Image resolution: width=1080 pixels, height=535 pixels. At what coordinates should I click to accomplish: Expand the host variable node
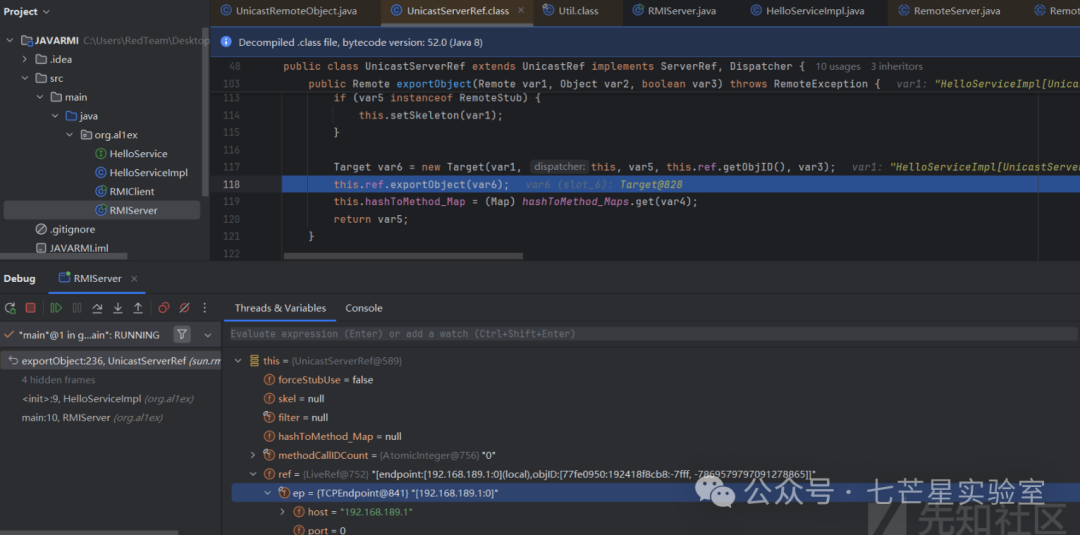pos(282,512)
